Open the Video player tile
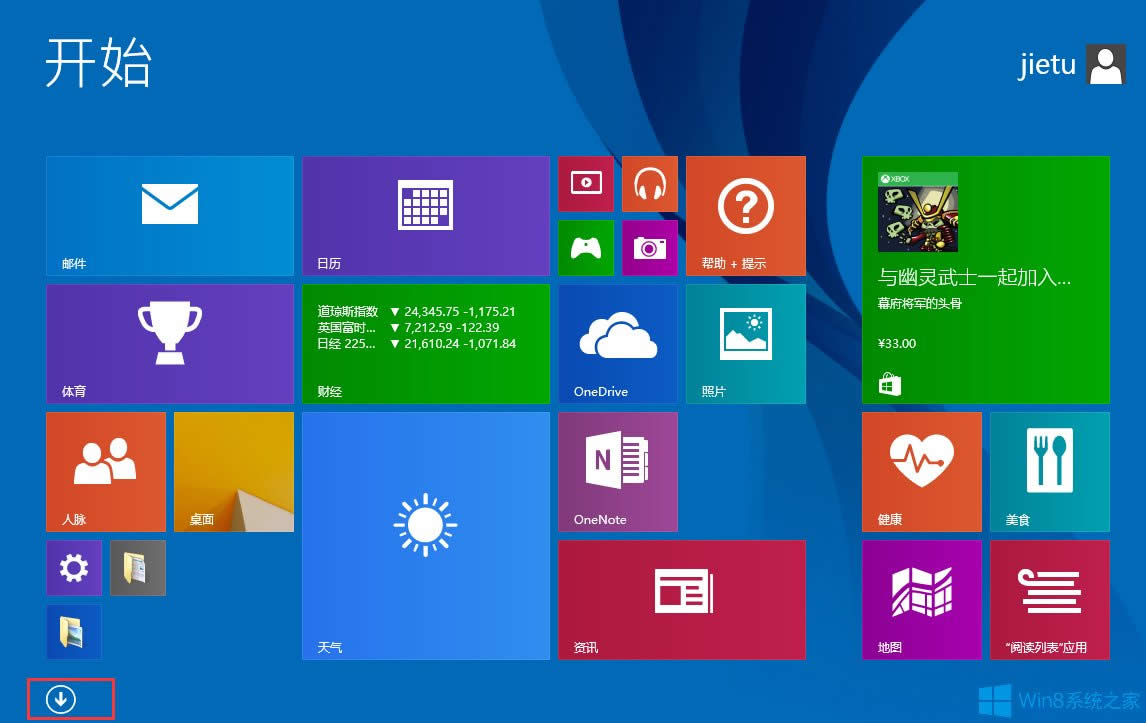 pos(585,184)
